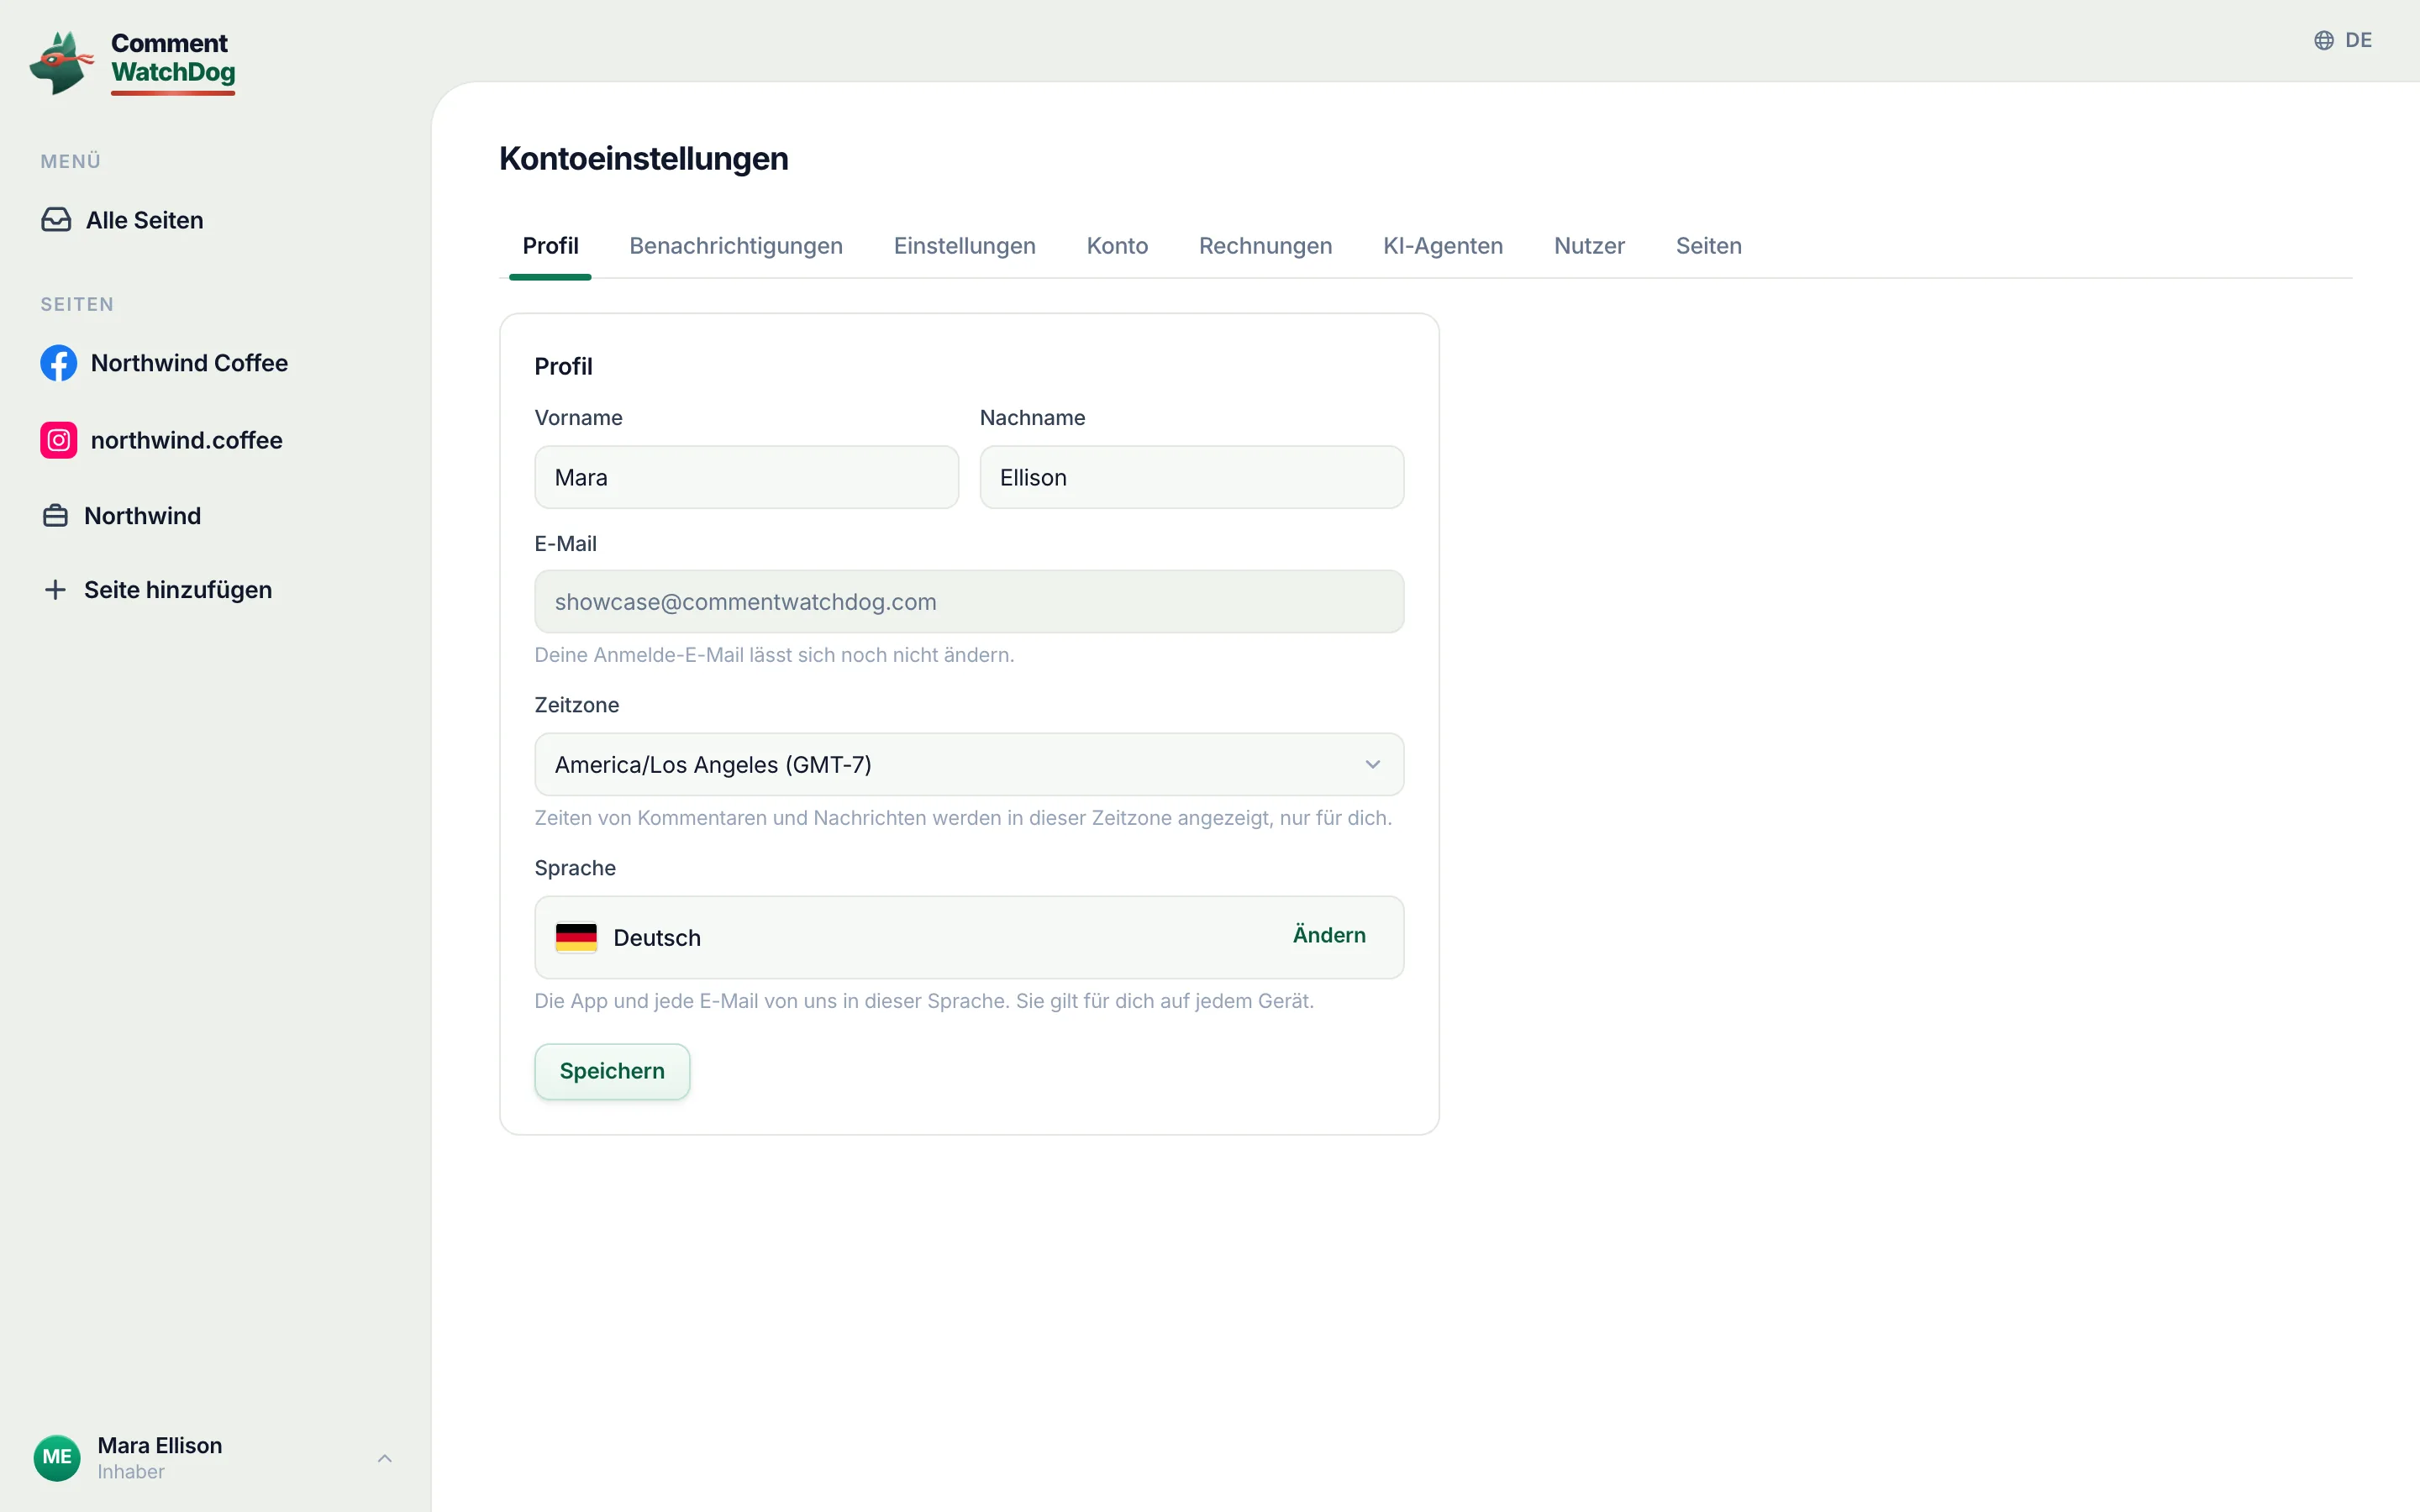Open the DE language switcher

point(2343,40)
